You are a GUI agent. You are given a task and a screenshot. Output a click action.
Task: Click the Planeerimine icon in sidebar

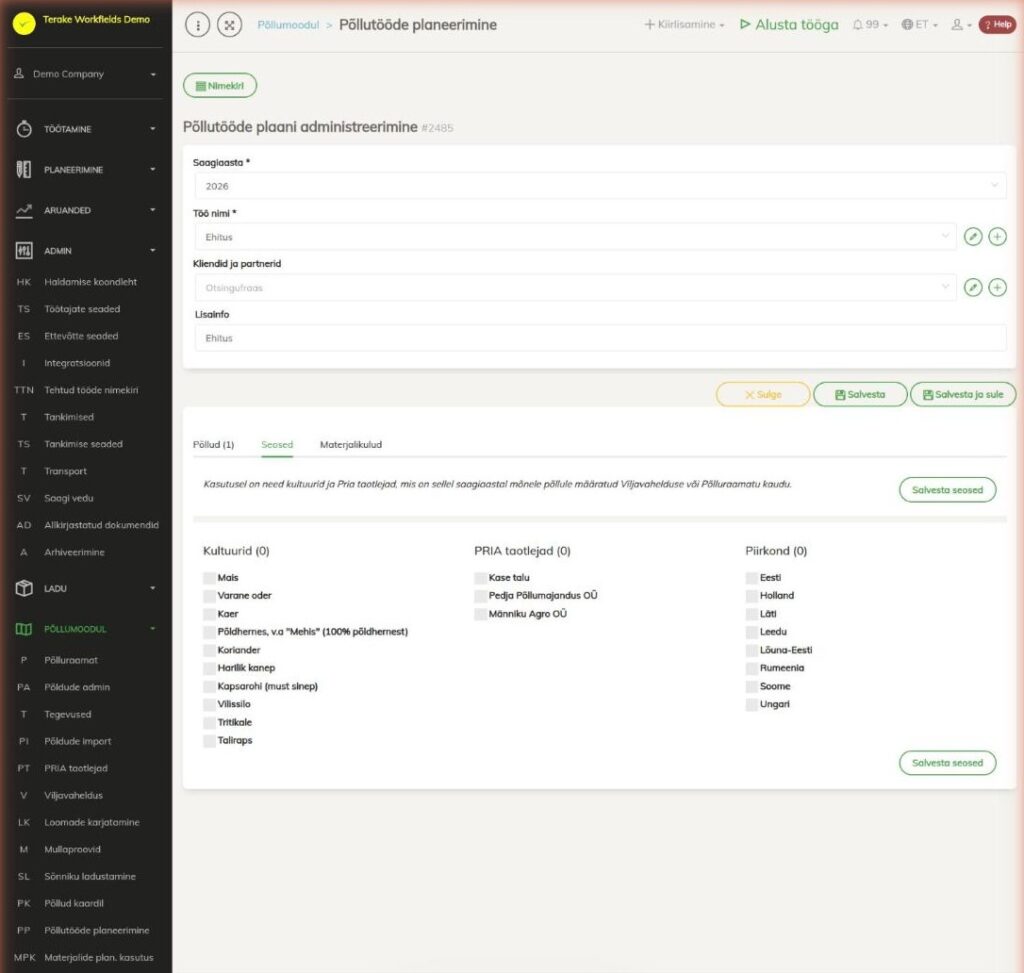pos(24,170)
